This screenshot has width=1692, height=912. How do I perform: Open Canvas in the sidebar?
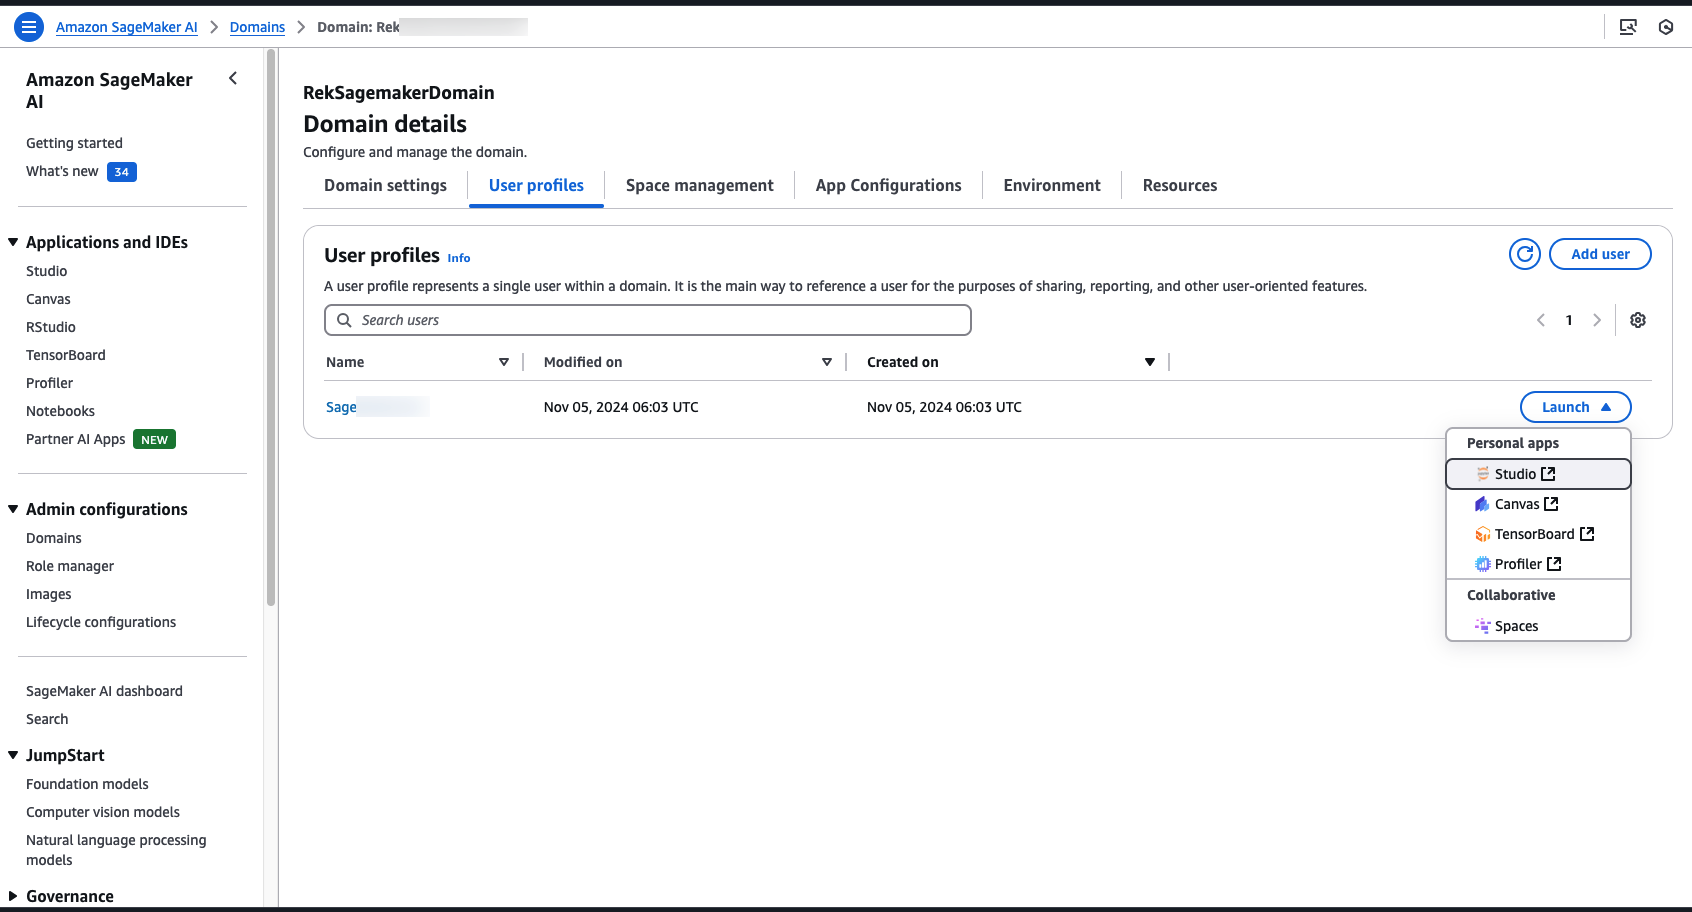[x=48, y=299]
